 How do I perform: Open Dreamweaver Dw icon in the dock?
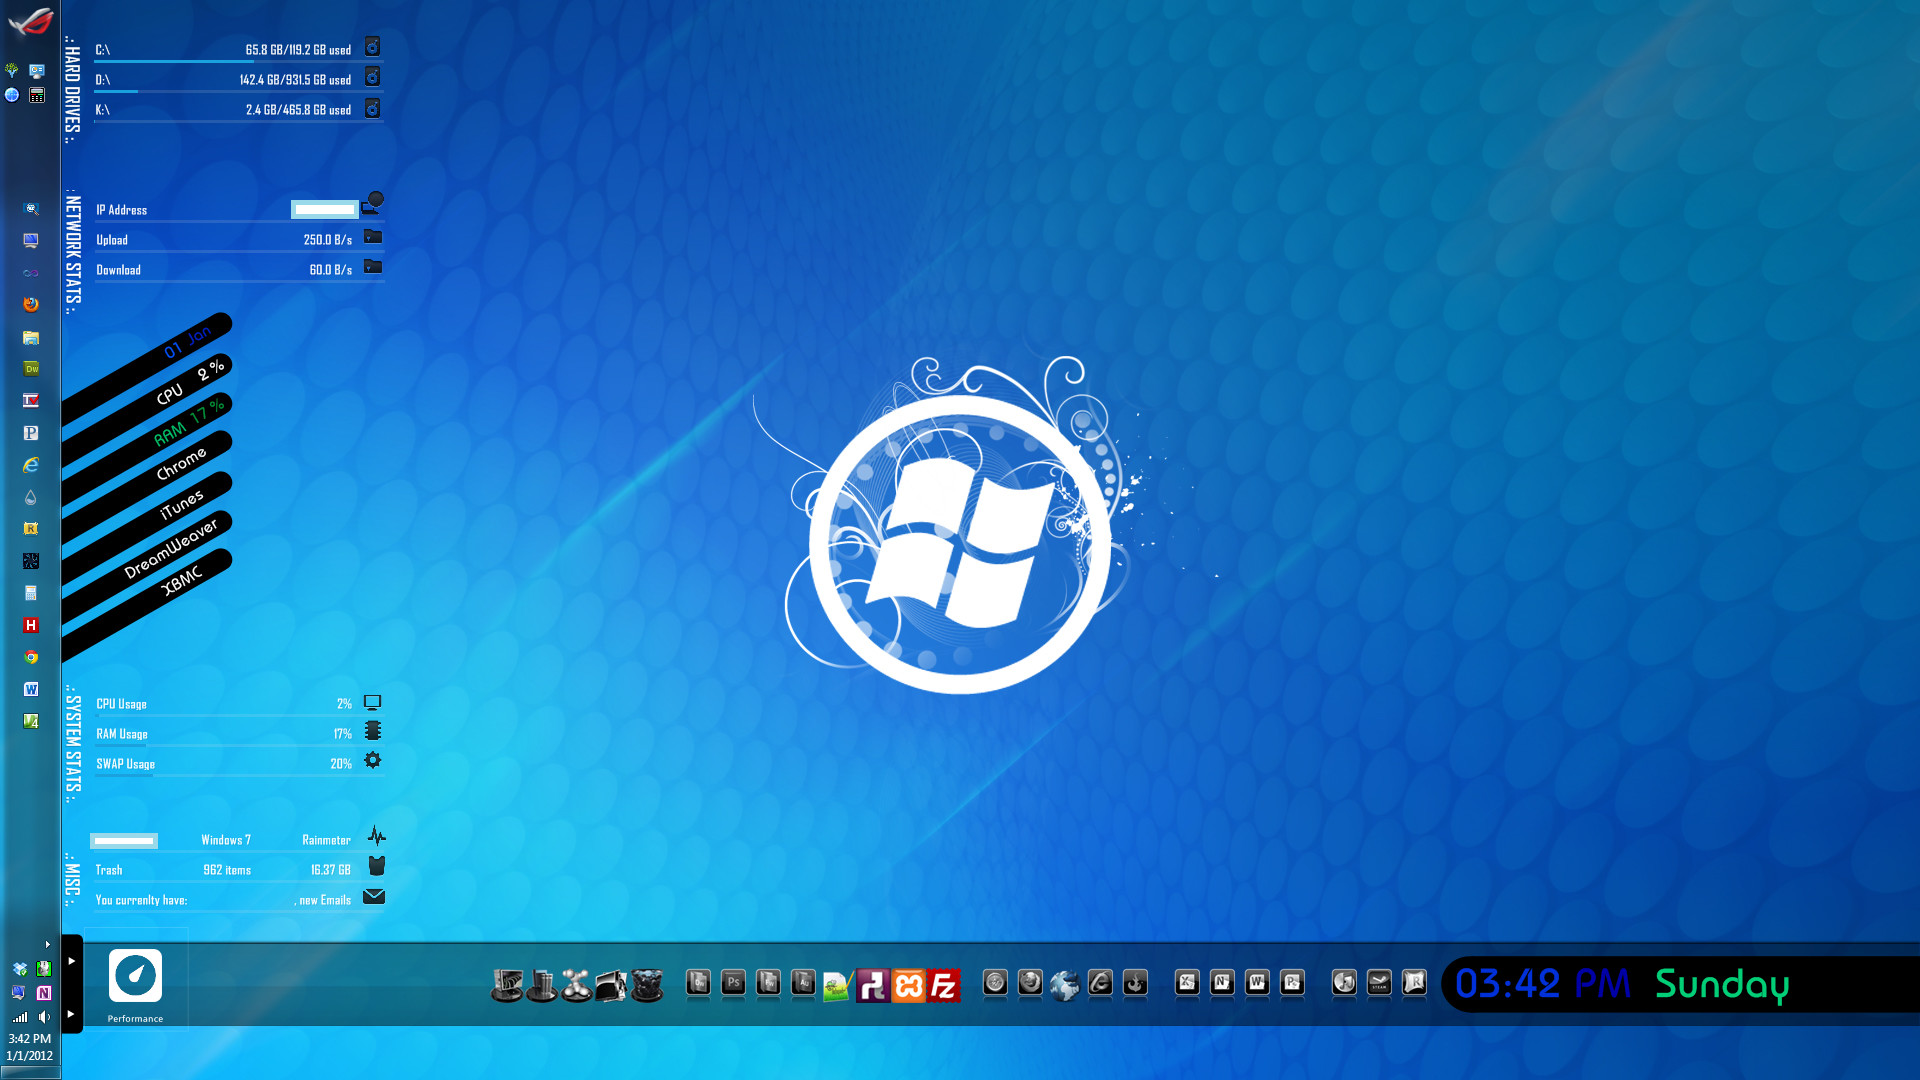pos(698,983)
